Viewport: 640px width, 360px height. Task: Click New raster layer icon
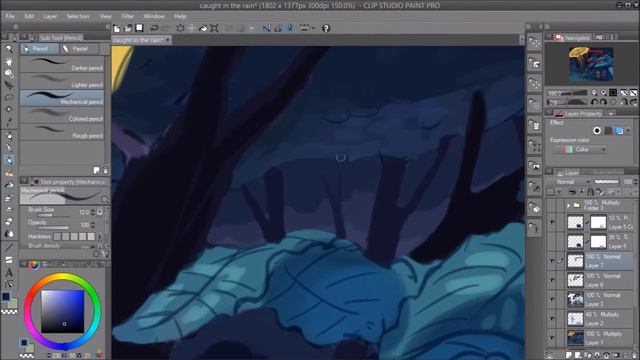coord(569,355)
